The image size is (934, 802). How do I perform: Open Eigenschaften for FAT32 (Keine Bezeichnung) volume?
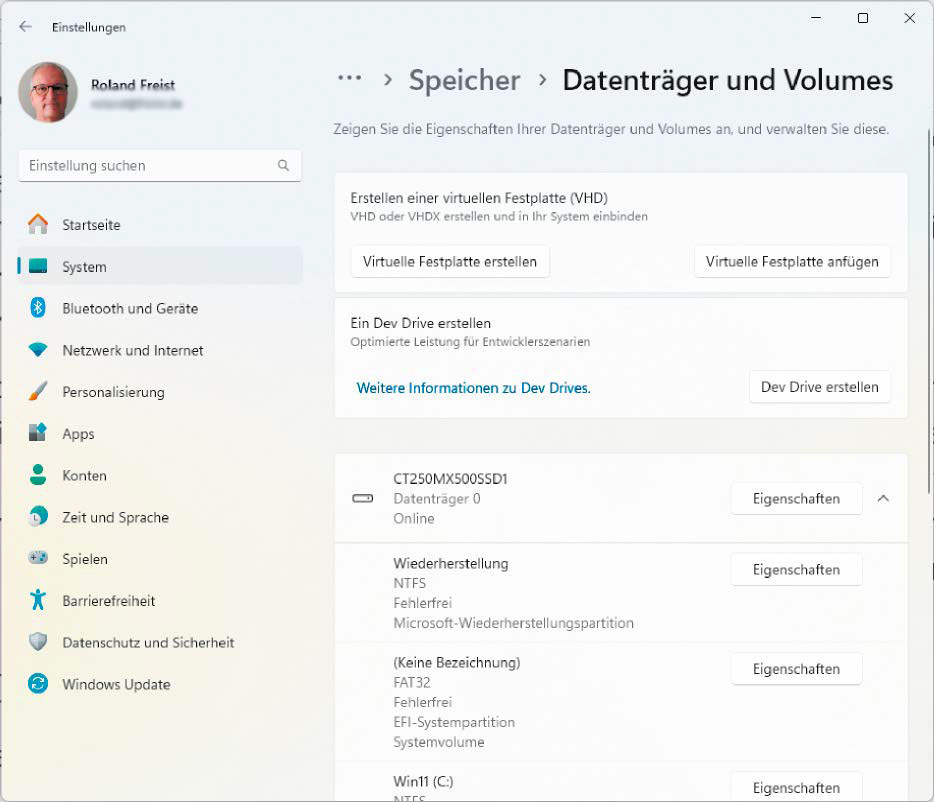click(796, 669)
